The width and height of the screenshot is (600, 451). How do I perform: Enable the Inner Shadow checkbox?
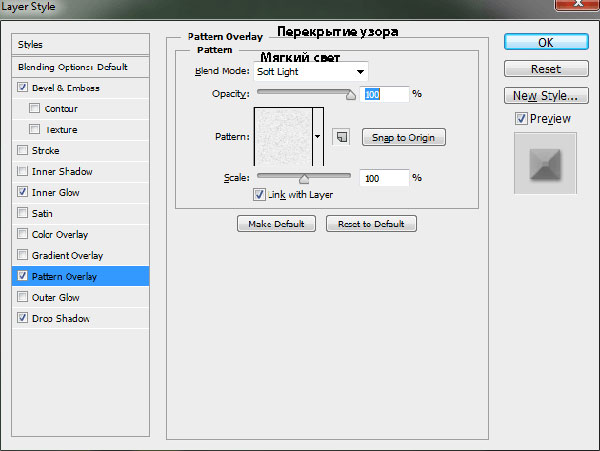click(23, 171)
